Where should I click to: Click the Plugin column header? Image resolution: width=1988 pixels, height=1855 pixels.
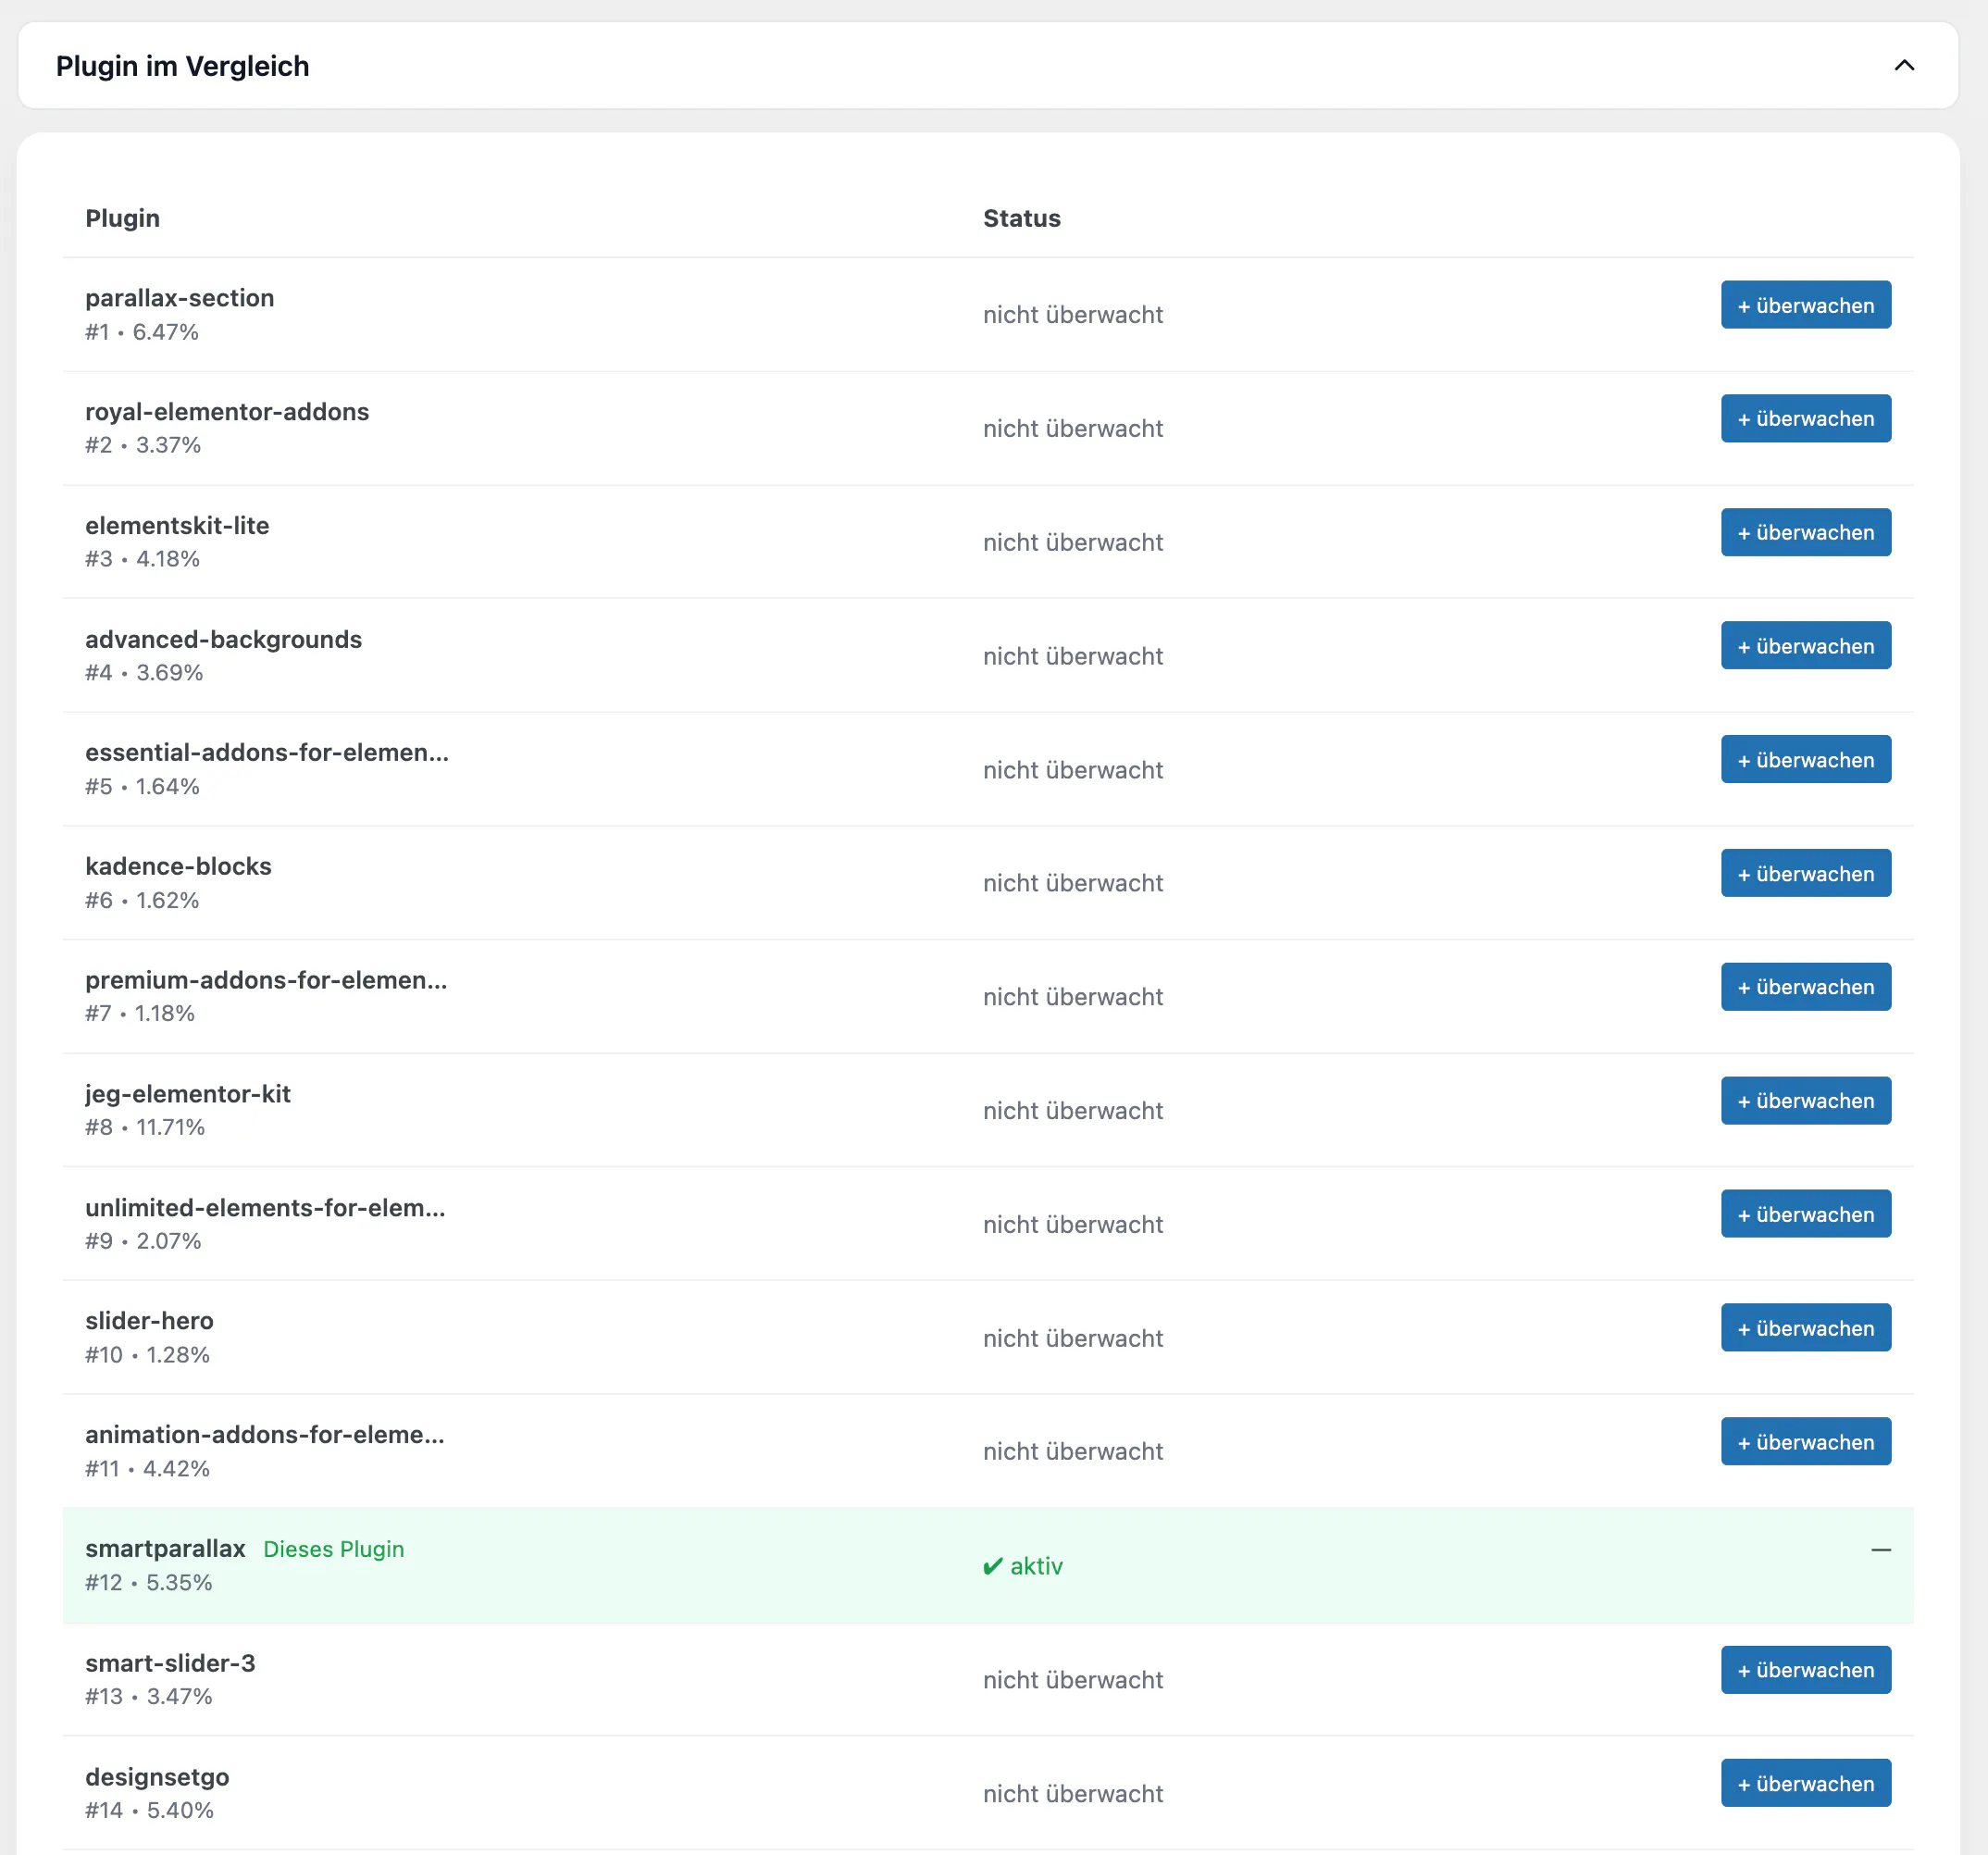(122, 218)
